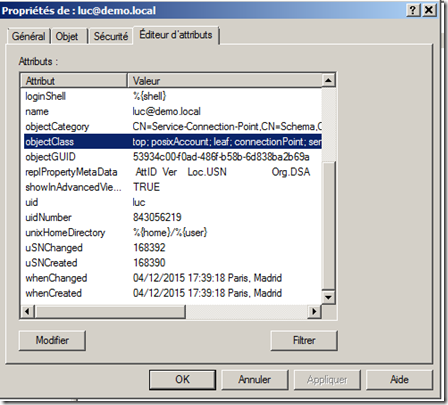Click the value 168390
Viewport: 448px width, 405px height.
(149, 263)
